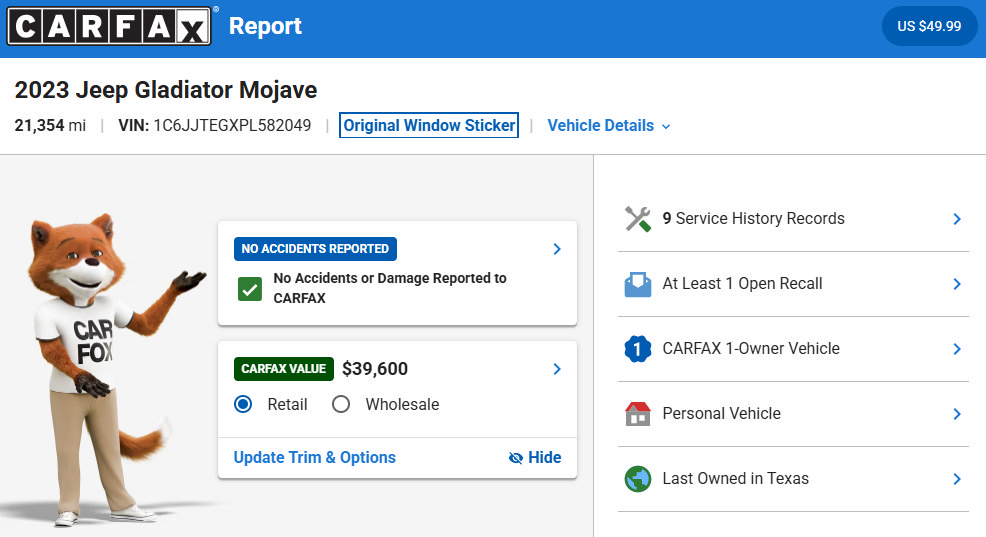Click the wrench Service History icon
Image resolution: width=986 pixels, height=537 pixels.
[638, 219]
